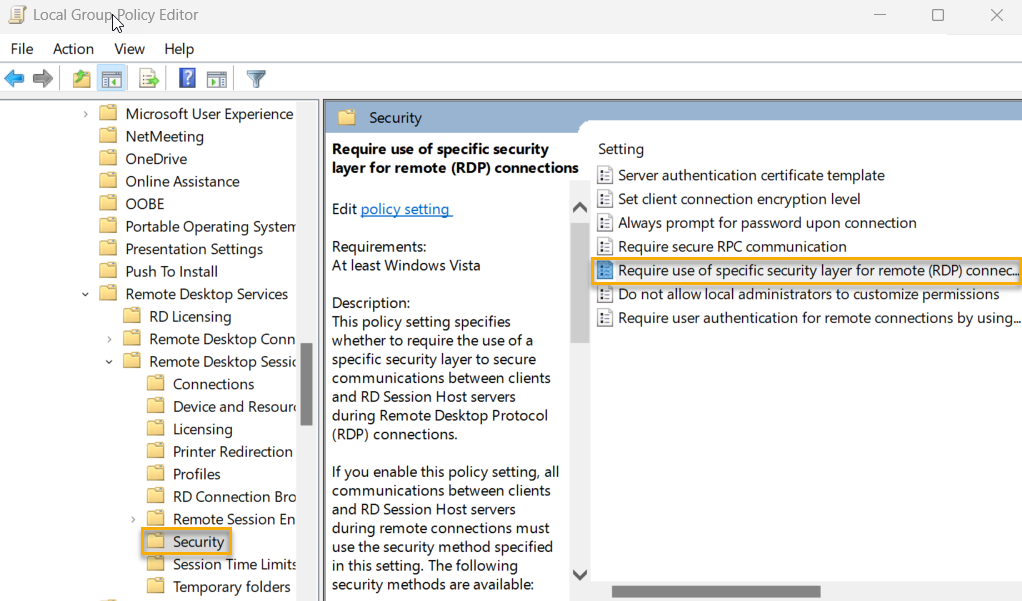Open the Action menu
Viewport: 1022px width, 601px height.
pos(73,48)
